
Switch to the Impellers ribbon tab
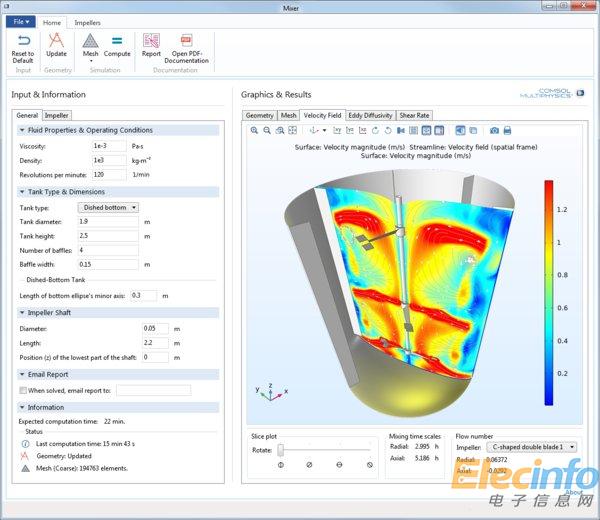coord(87,21)
